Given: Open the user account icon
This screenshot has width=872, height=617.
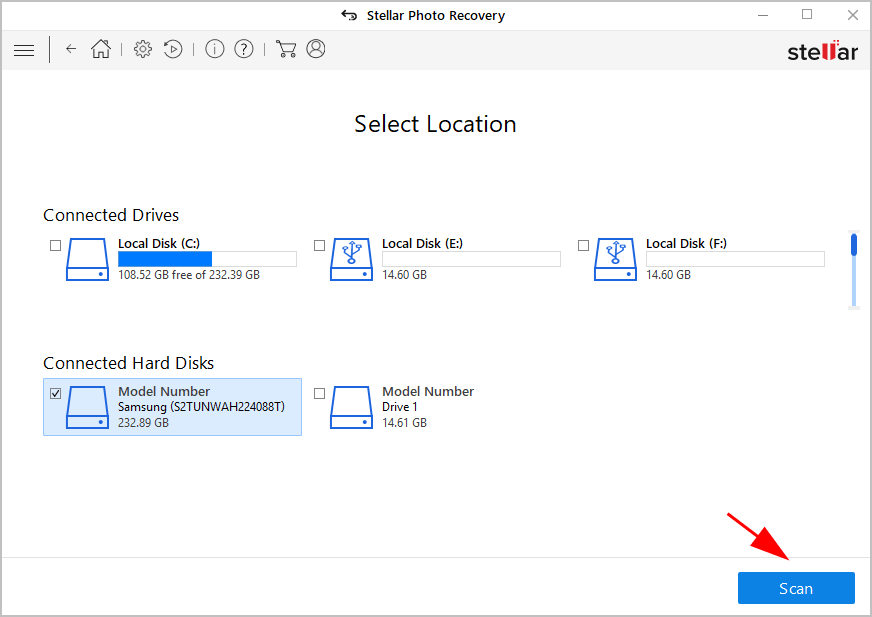Looking at the screenshot, I should tap(316, 49).
